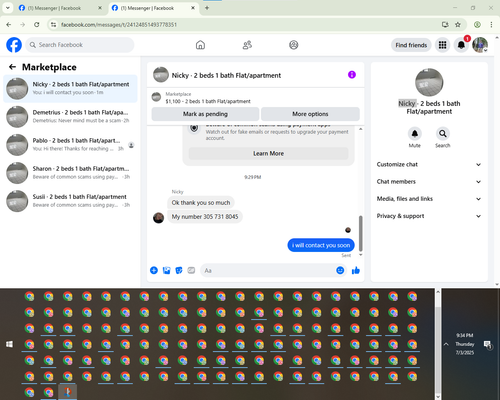Click the listing photo in right panel
This screenshot has height=400, width=500.
point(429,82)
